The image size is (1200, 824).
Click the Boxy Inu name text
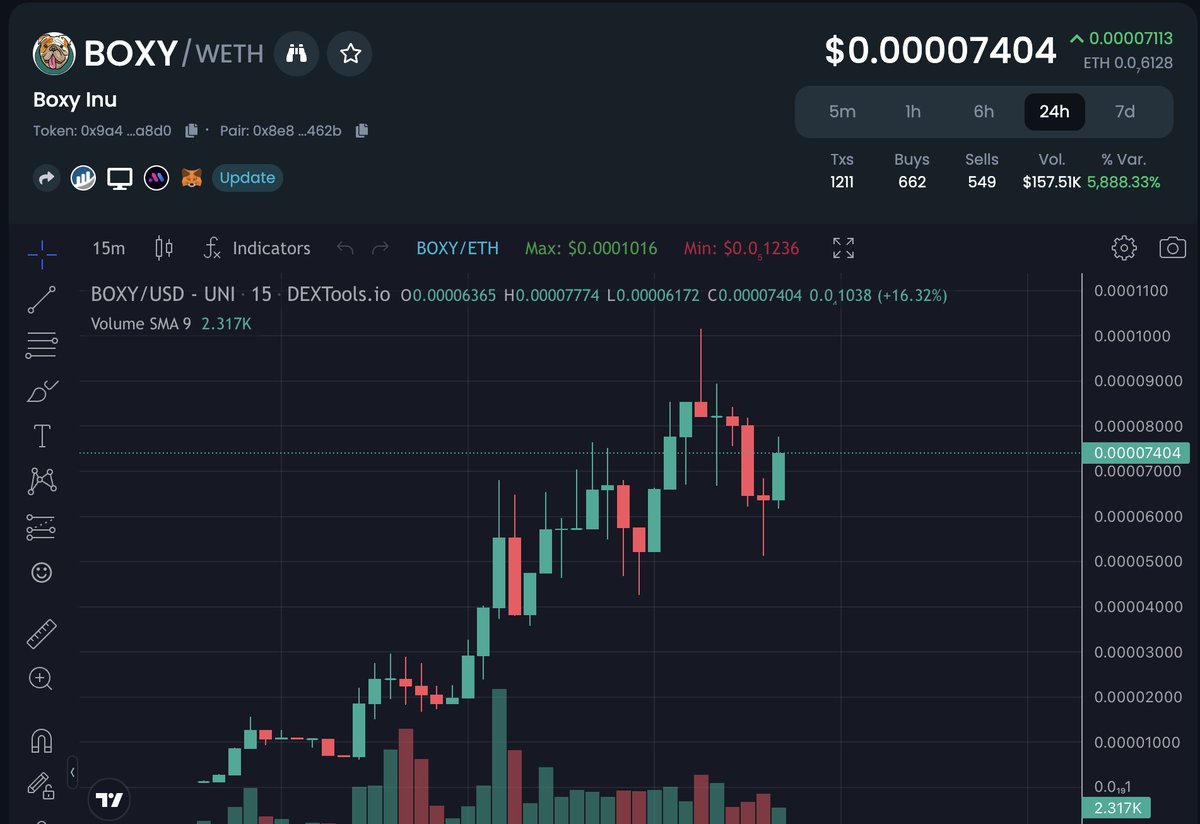[x=75, y=99]
